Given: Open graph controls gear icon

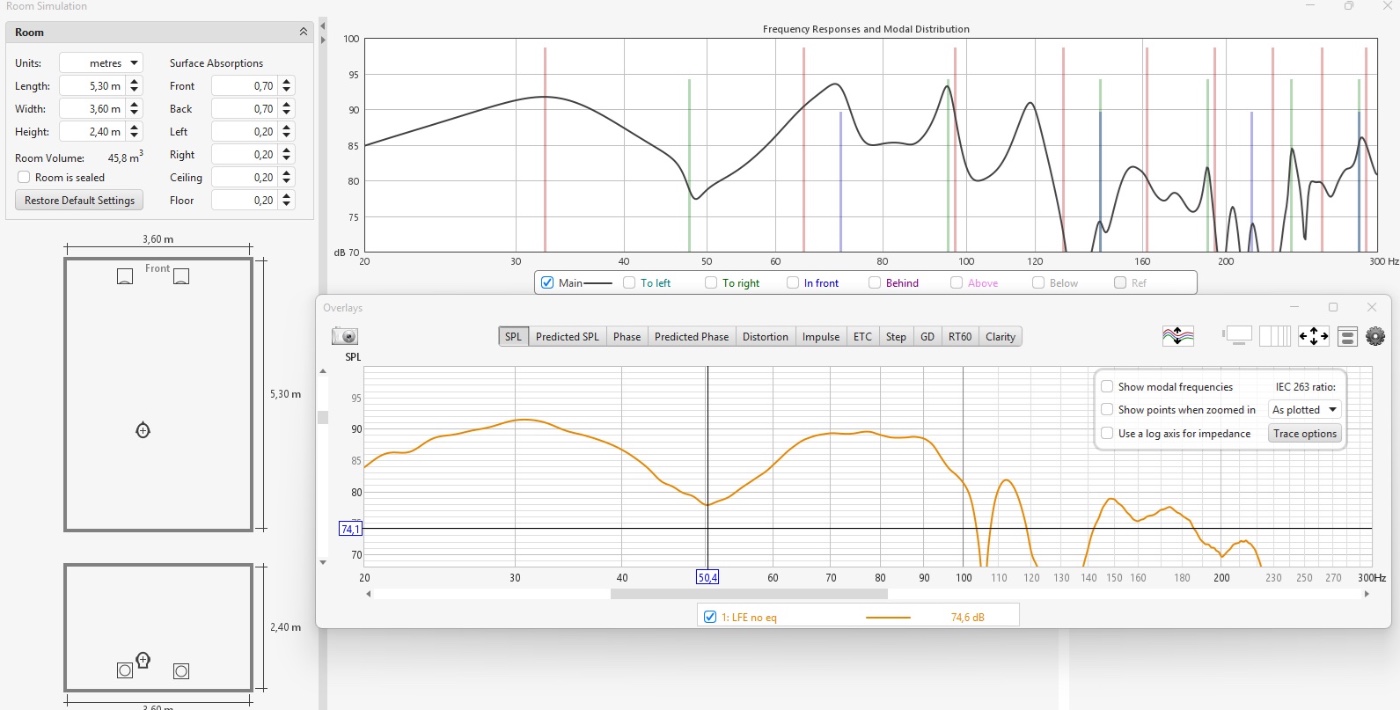Looking at the screenshot, I should 1375,337.
